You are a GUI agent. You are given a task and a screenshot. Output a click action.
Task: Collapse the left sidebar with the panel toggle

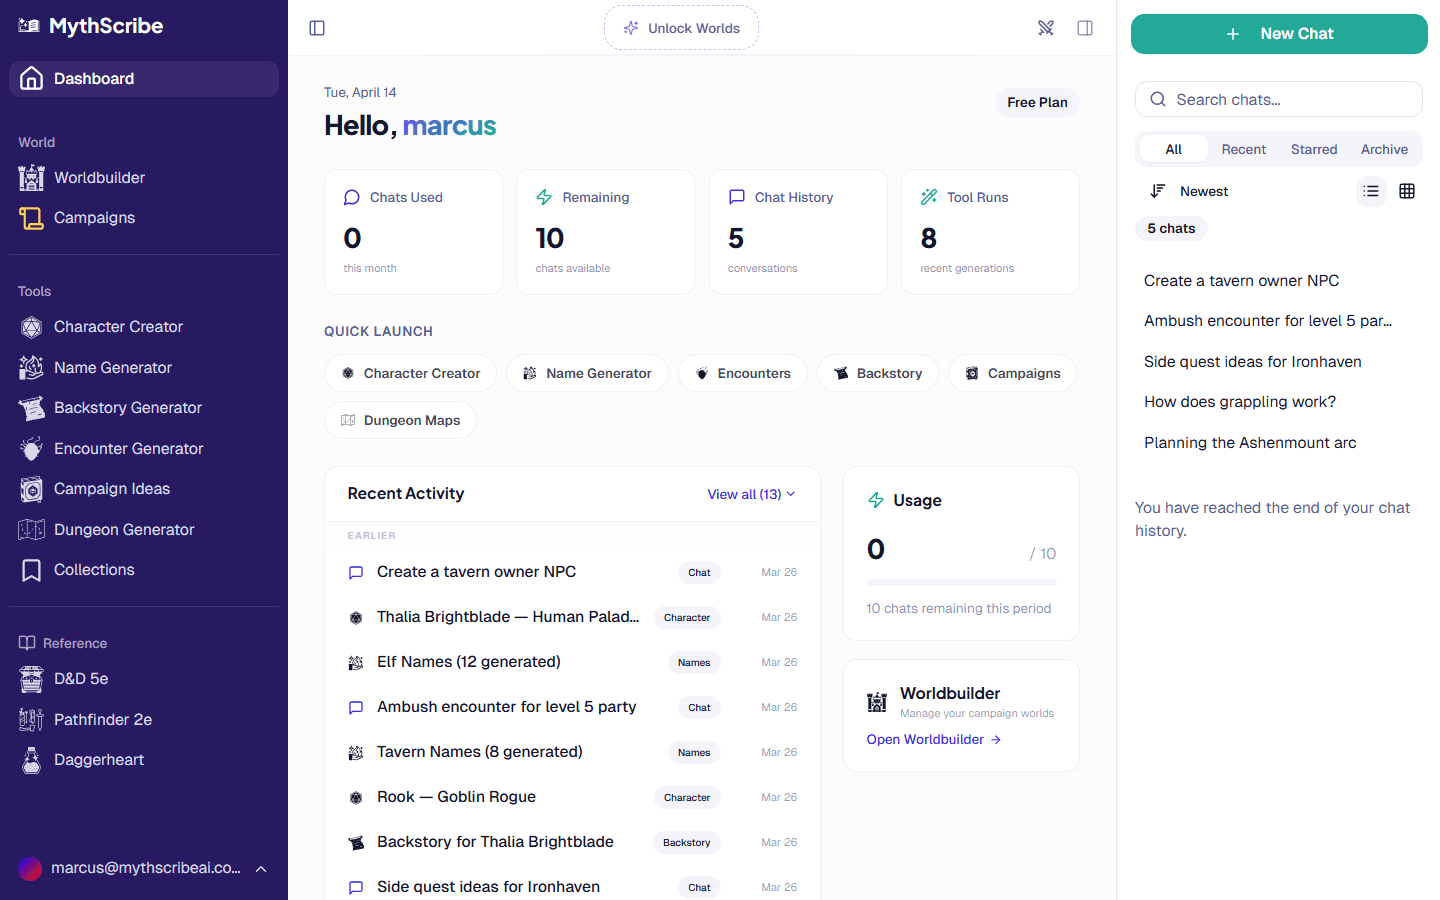click(317, 28)
